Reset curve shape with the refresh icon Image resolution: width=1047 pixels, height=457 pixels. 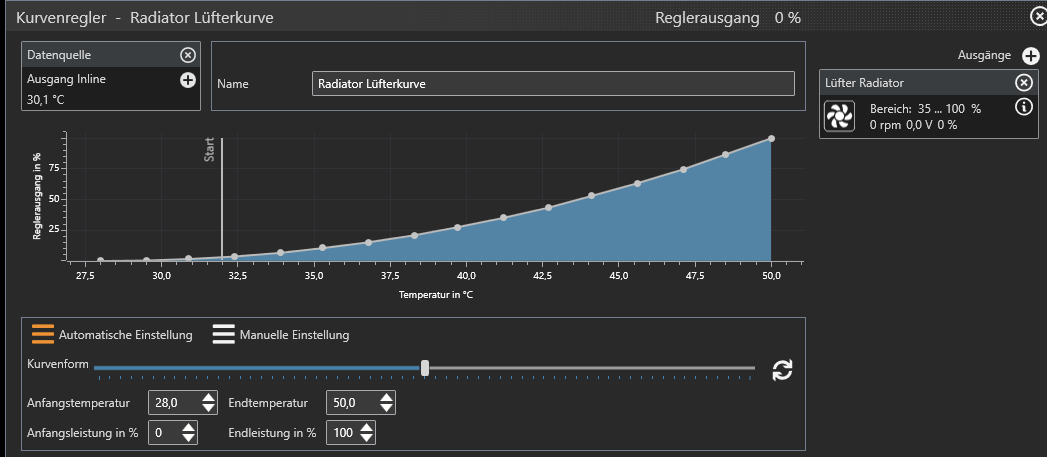point(782,370)
